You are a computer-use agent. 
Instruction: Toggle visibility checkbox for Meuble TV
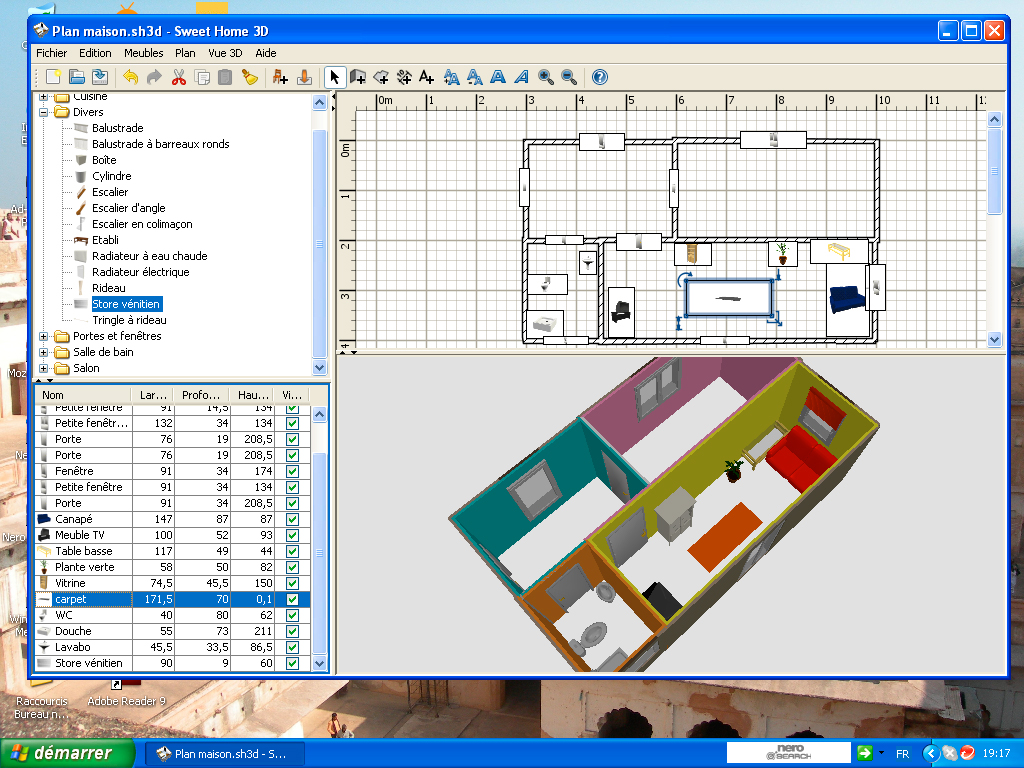point(293,536)
